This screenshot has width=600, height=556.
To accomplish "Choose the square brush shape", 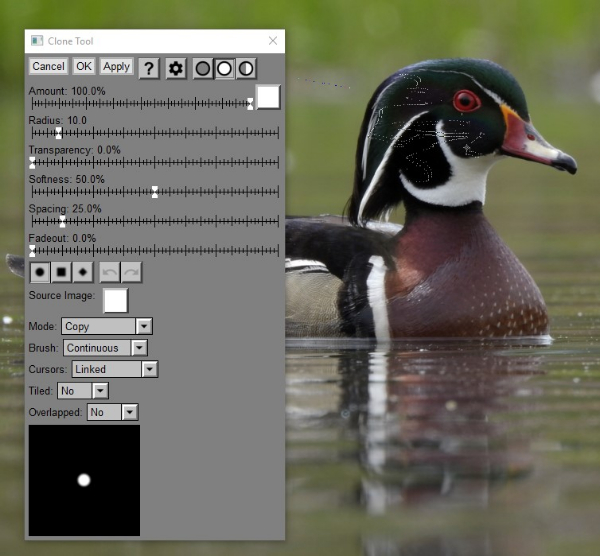I will click(61, 271).
